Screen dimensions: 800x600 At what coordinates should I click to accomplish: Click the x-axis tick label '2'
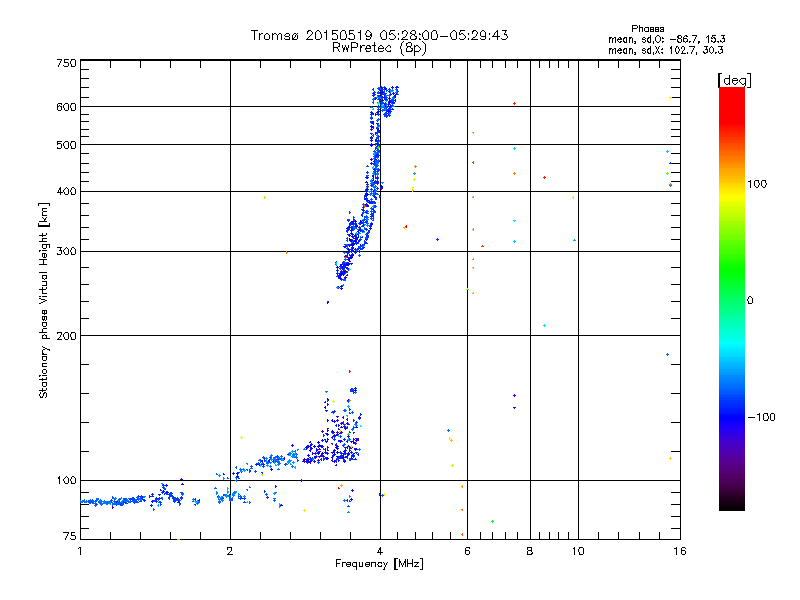pos(230,551)
